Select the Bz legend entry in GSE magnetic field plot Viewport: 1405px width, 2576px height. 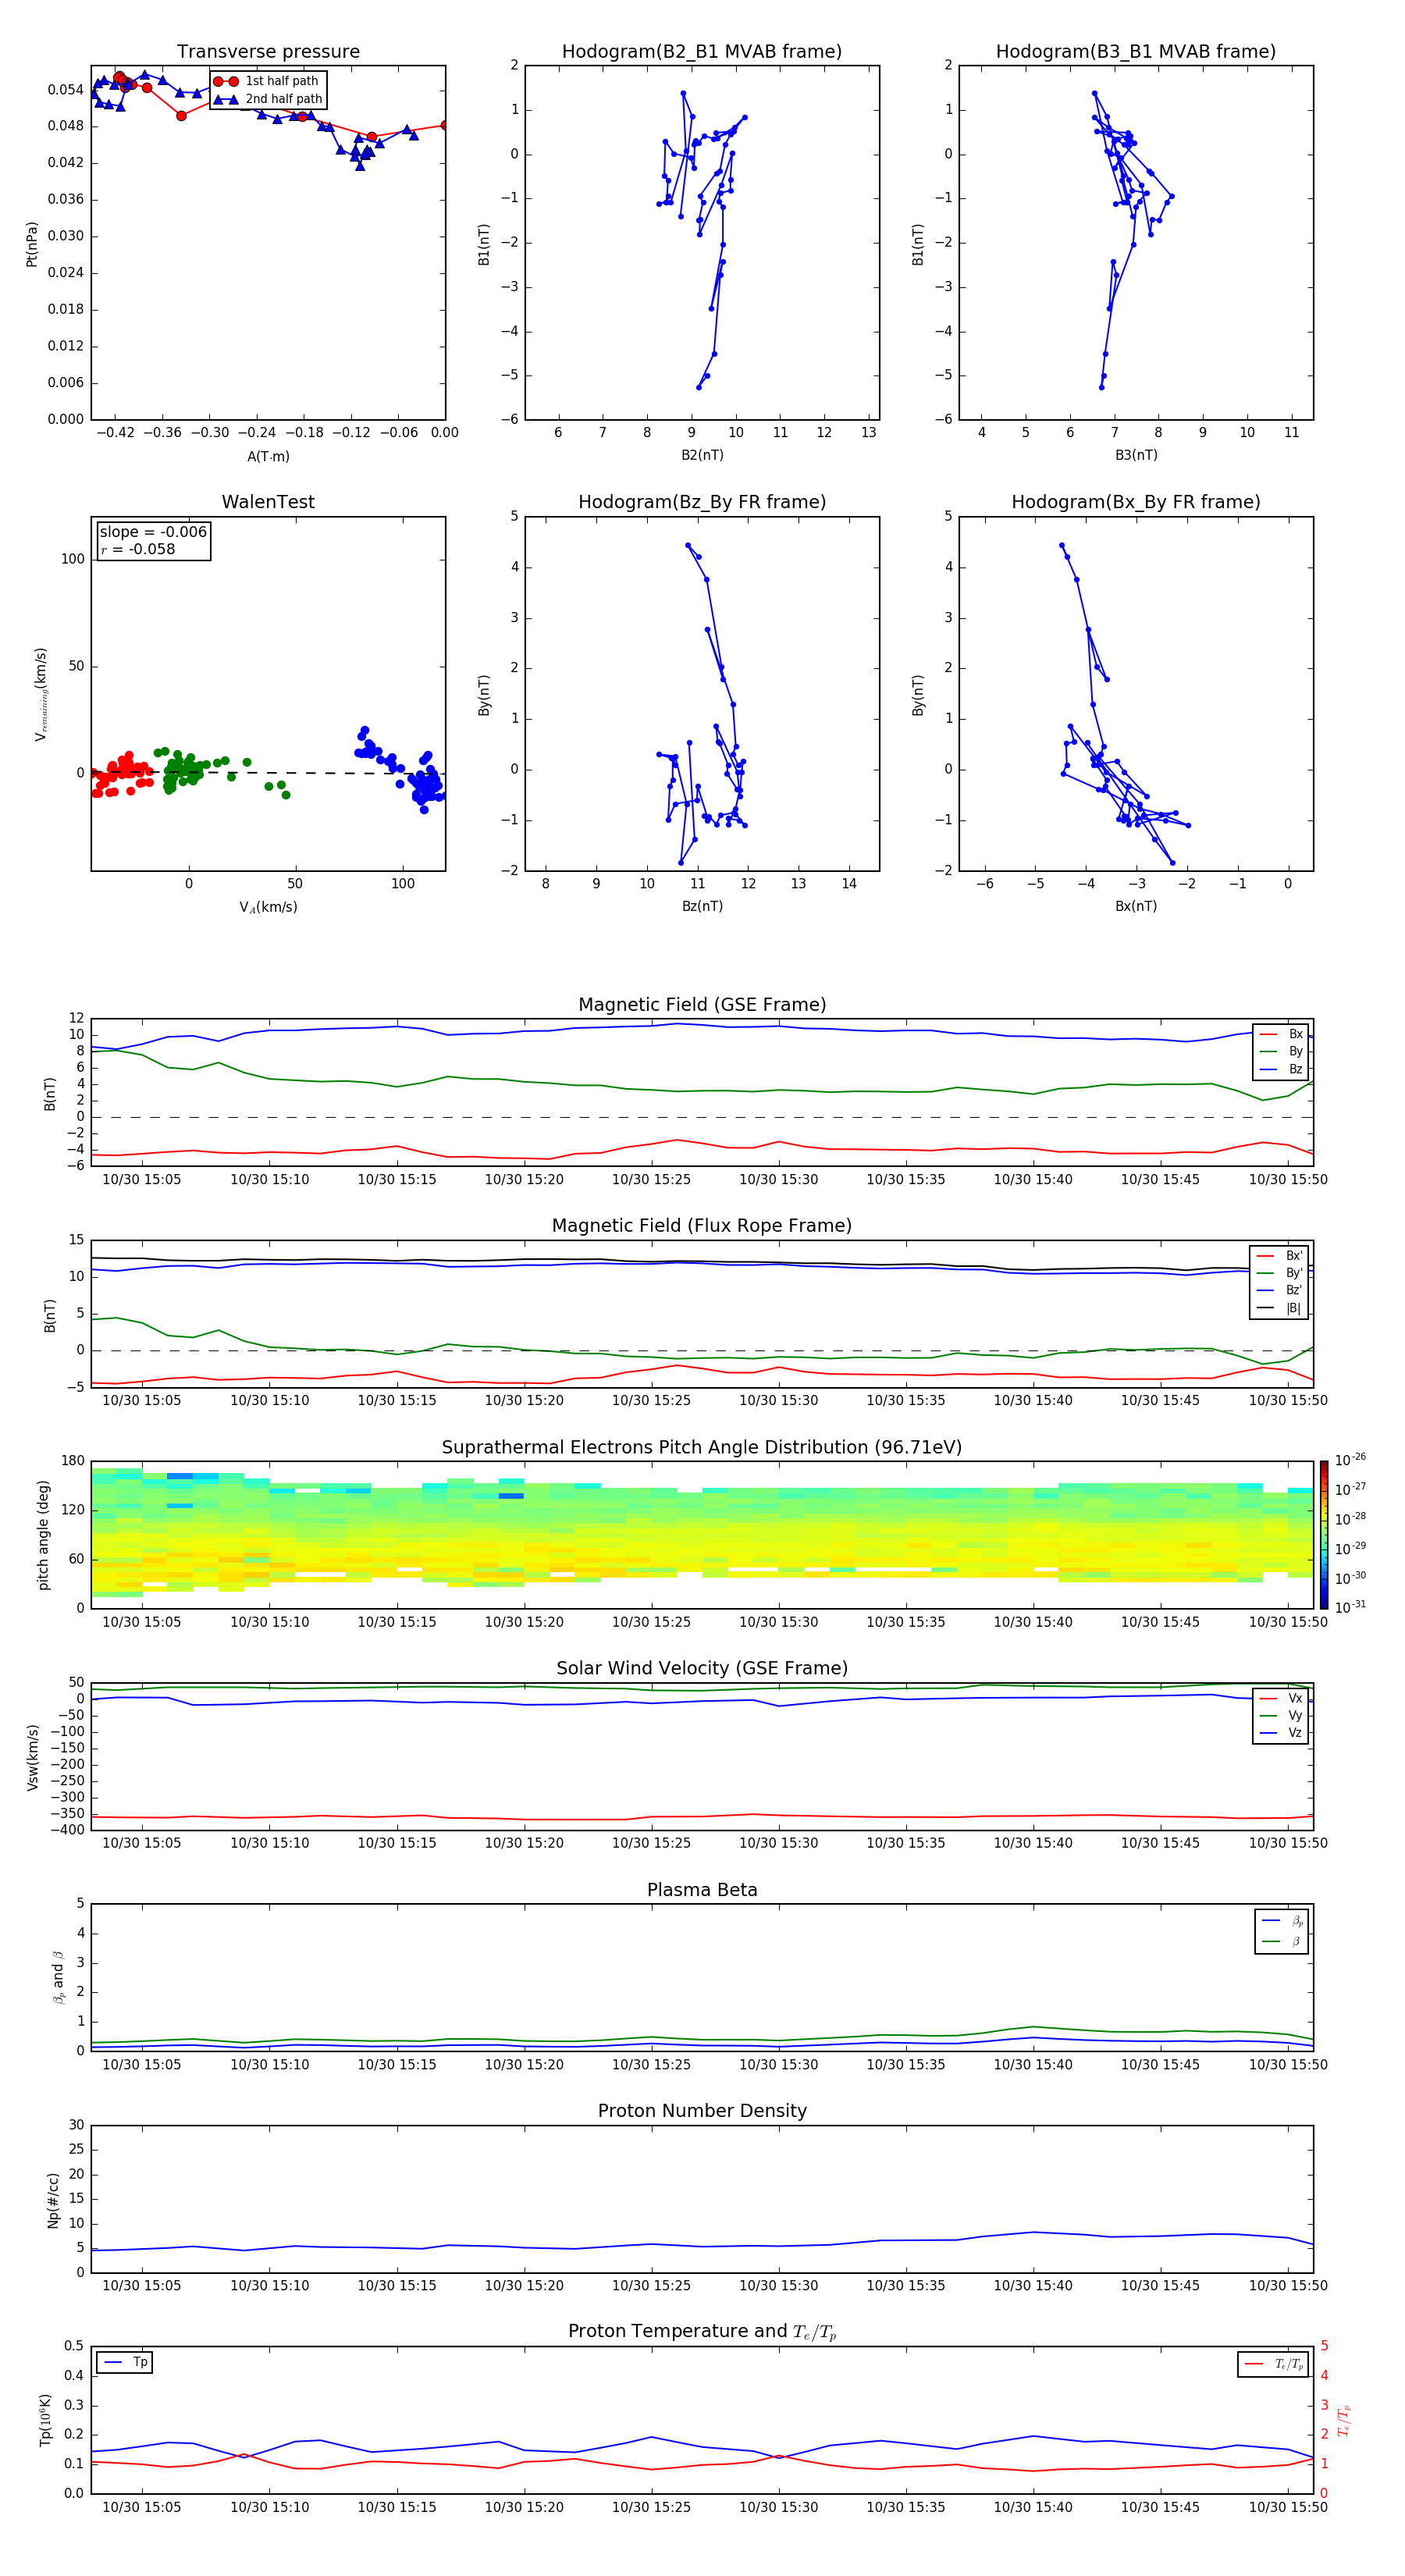(1281, 1069)
